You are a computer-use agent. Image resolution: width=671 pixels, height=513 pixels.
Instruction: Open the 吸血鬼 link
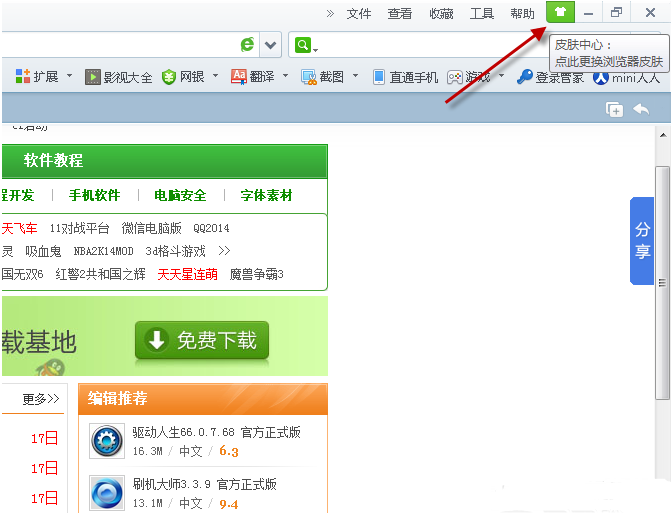[43, 251]
